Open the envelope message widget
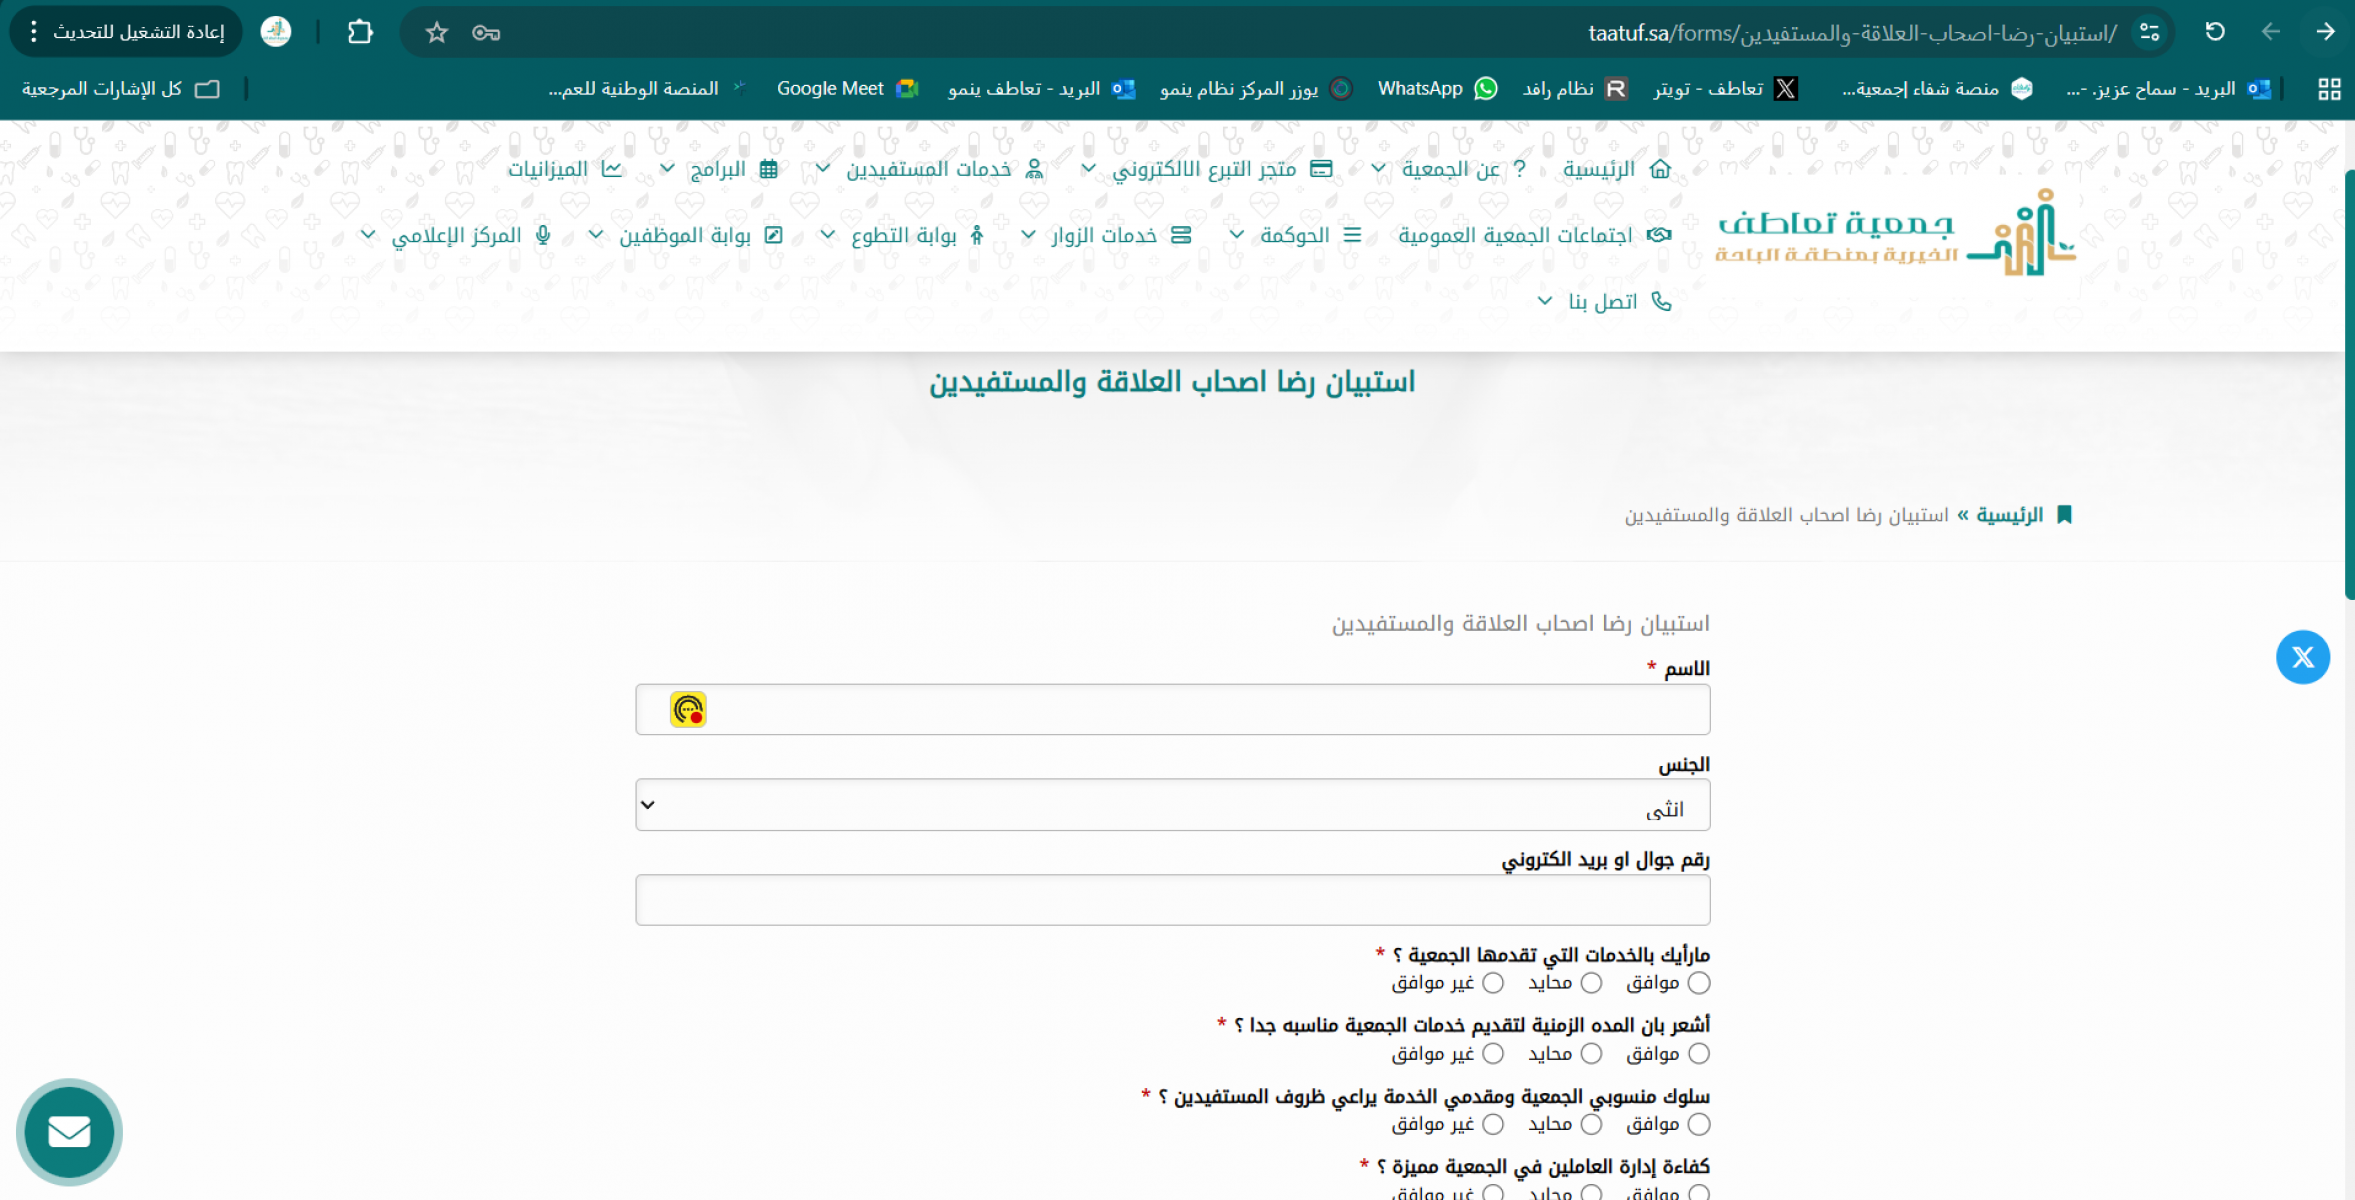The height and width of the screenshot is (1200, 2355). click(x=69, y=1131)
